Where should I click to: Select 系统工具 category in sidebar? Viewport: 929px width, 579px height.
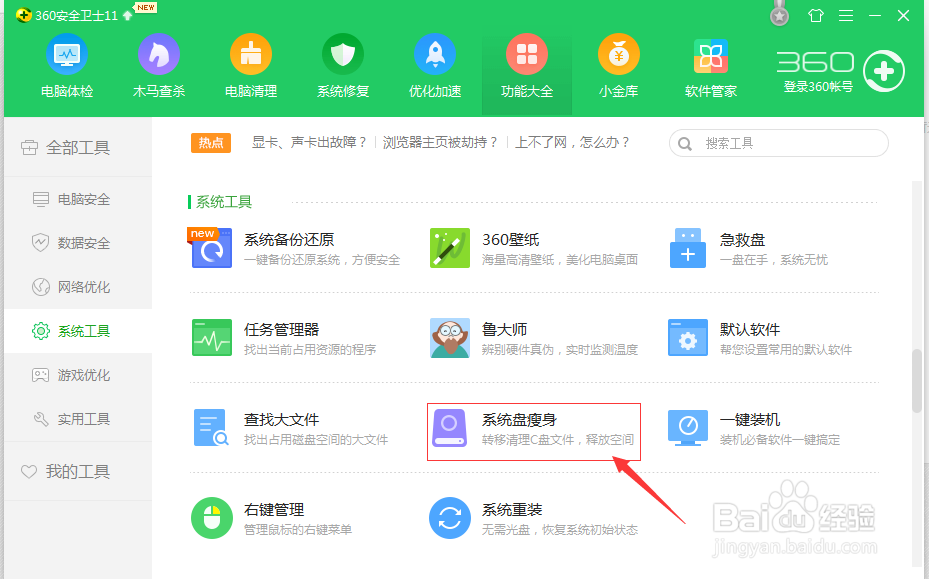[x=78, y=331]
